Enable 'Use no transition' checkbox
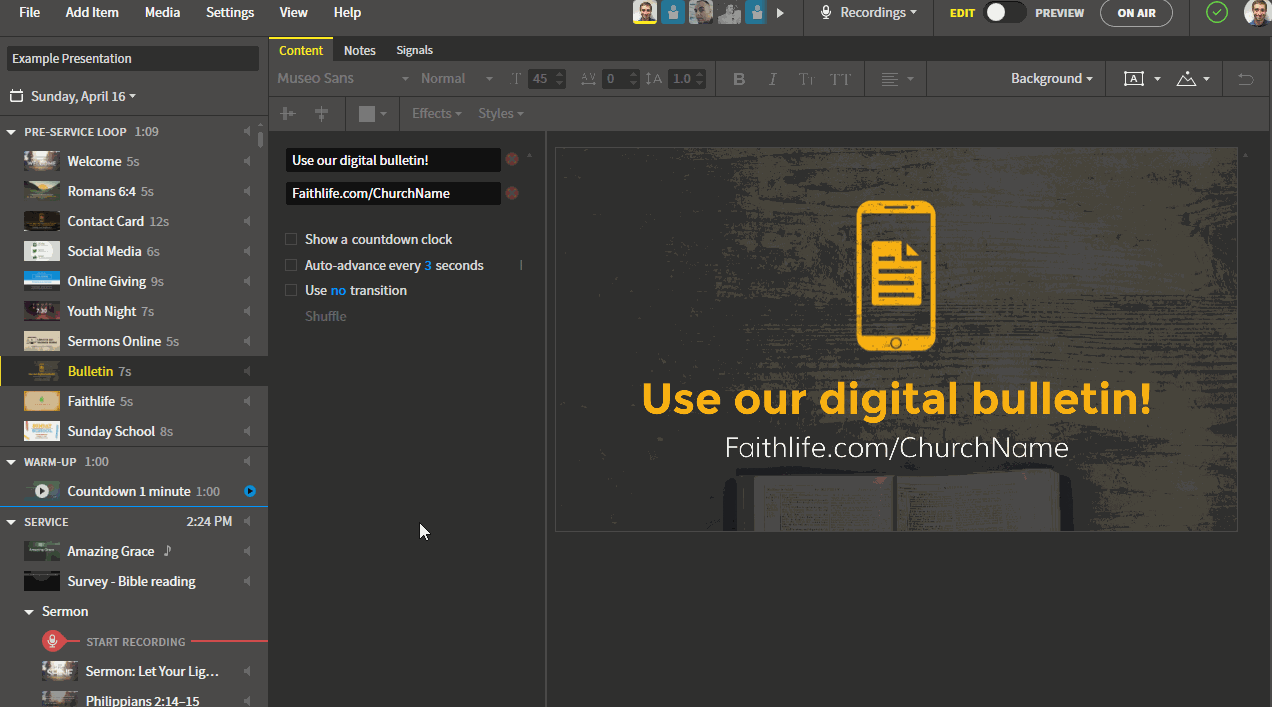Screen dimensions: 1272x707 click(x=291, y=290)
